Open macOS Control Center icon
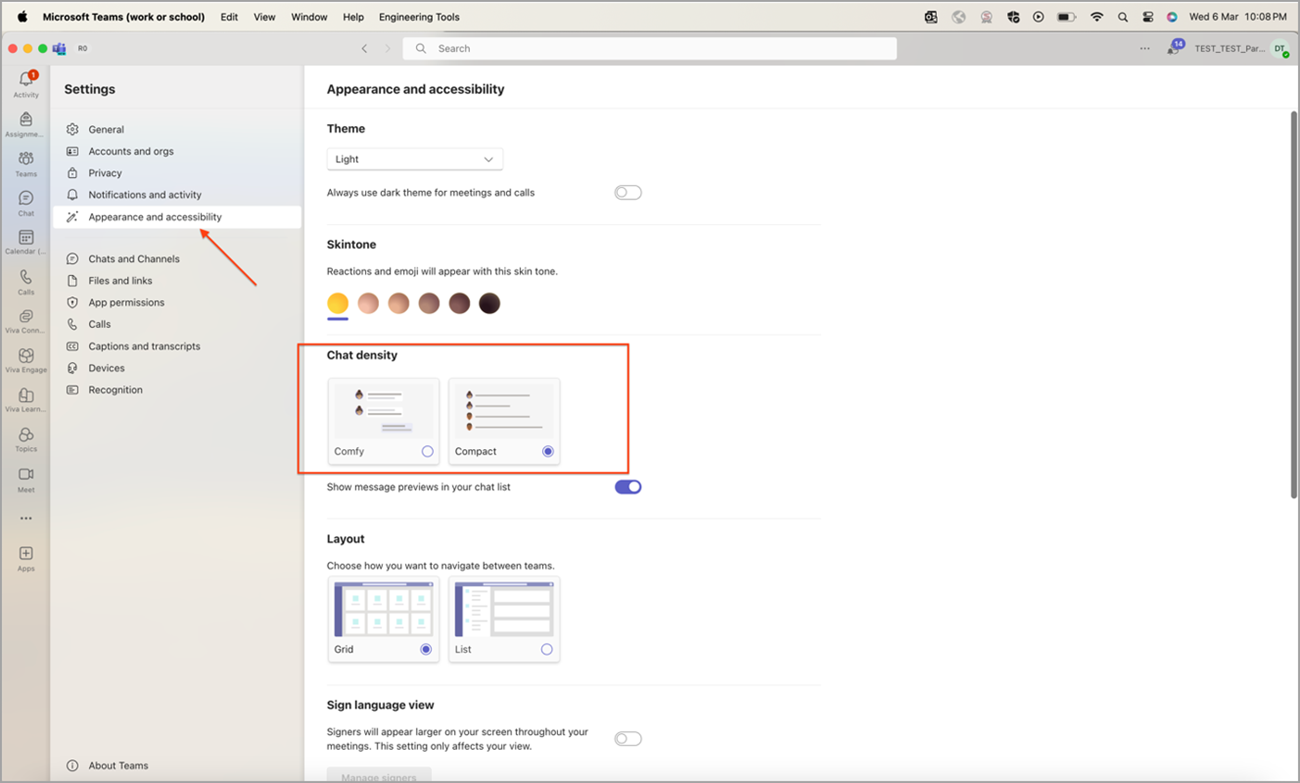Screen dimensions: 1300x783 1148,17
